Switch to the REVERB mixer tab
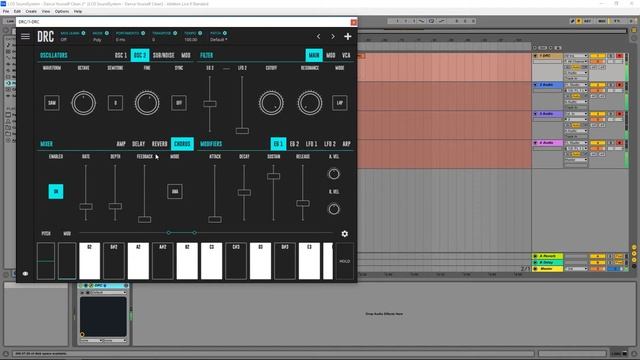The height and width of the screenshot is (360, 640). [160, 144]
